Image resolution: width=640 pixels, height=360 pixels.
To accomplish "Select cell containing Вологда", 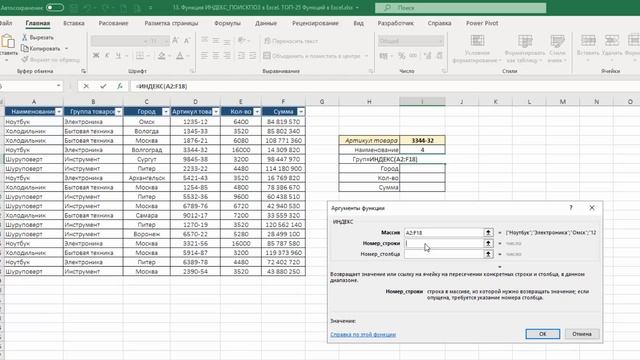I will point(147,131).
